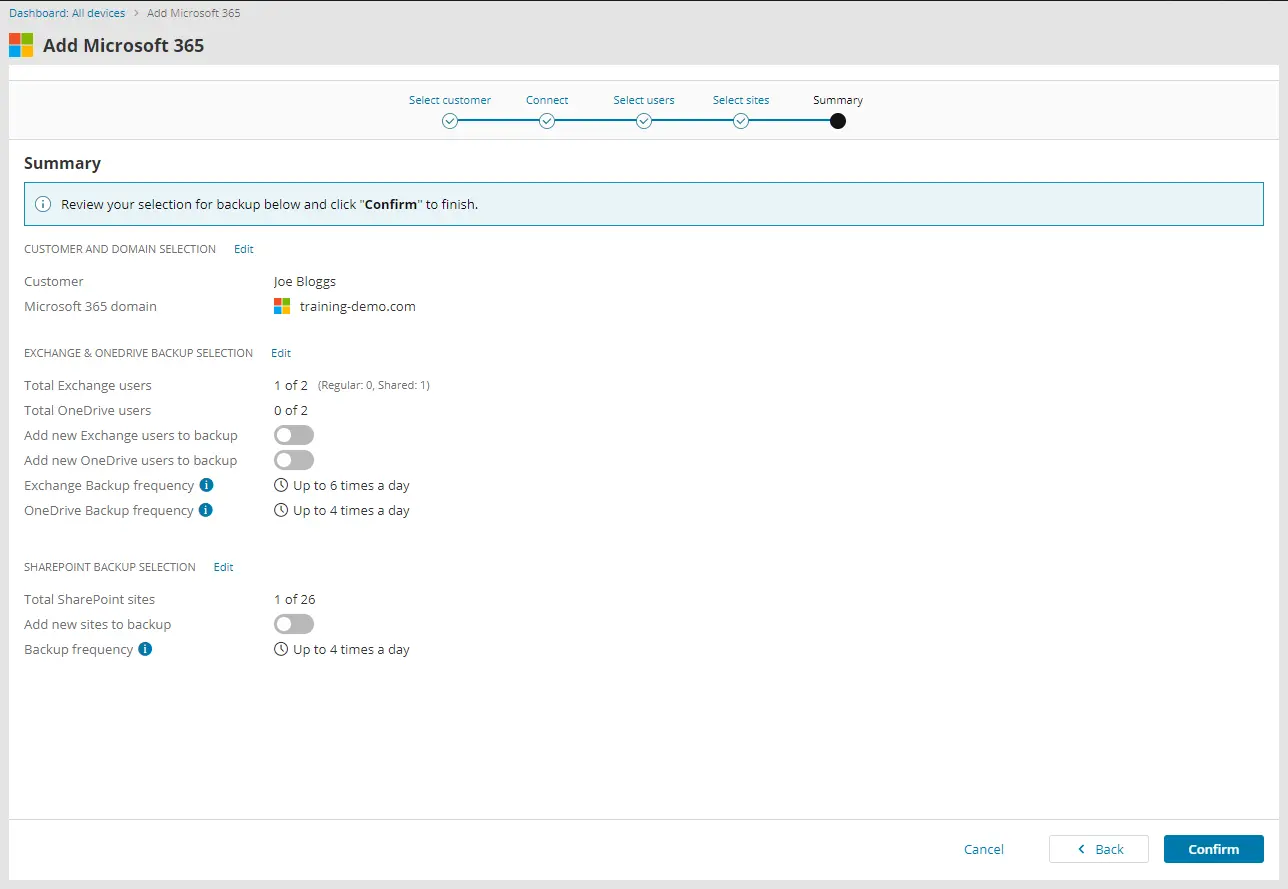This screenshot has height=889, width=1288.
Task: Edit the Exchange & OneDrive backup selection
Action: [x=281, y=353]
